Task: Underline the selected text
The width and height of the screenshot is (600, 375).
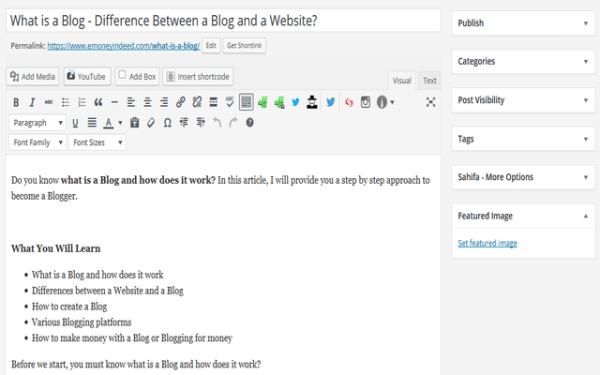Action: point(75,123)
